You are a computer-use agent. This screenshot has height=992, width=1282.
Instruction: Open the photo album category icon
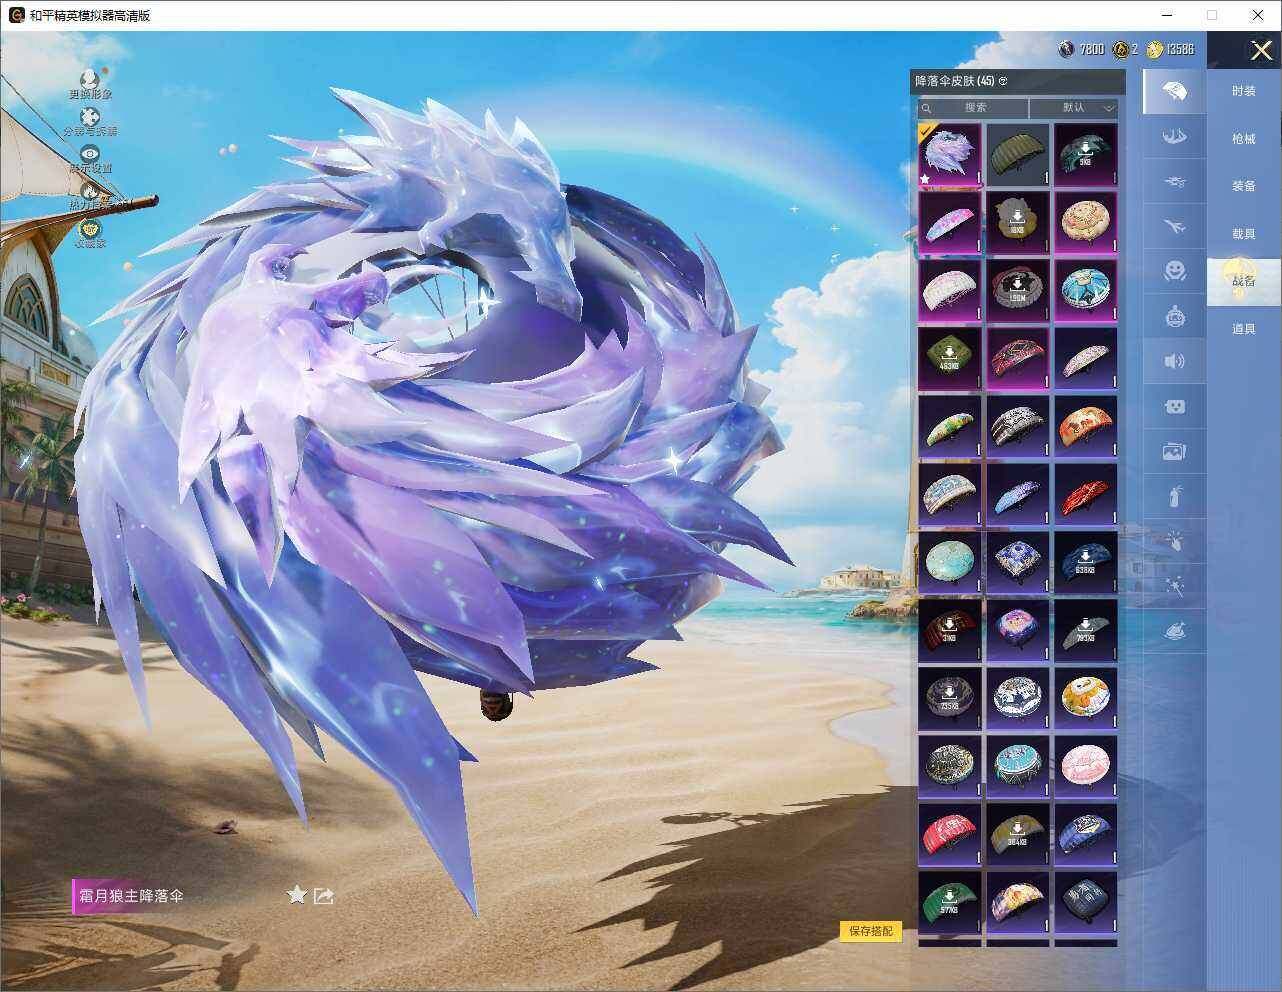click(1175, 451)
